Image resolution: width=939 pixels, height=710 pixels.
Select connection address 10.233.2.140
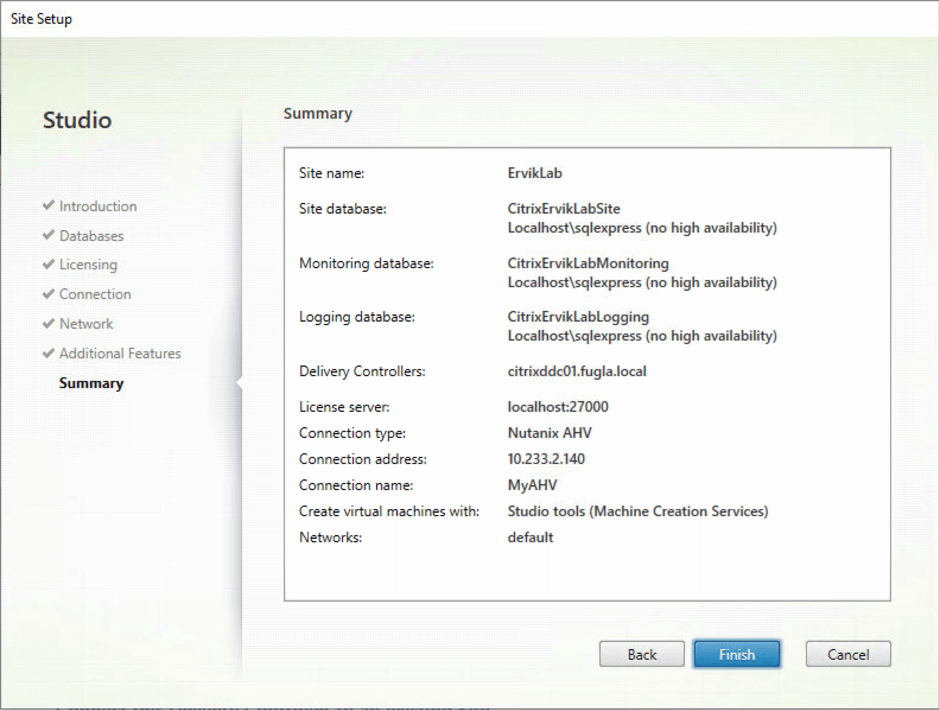pyautogui.click(x=546, y=459)
